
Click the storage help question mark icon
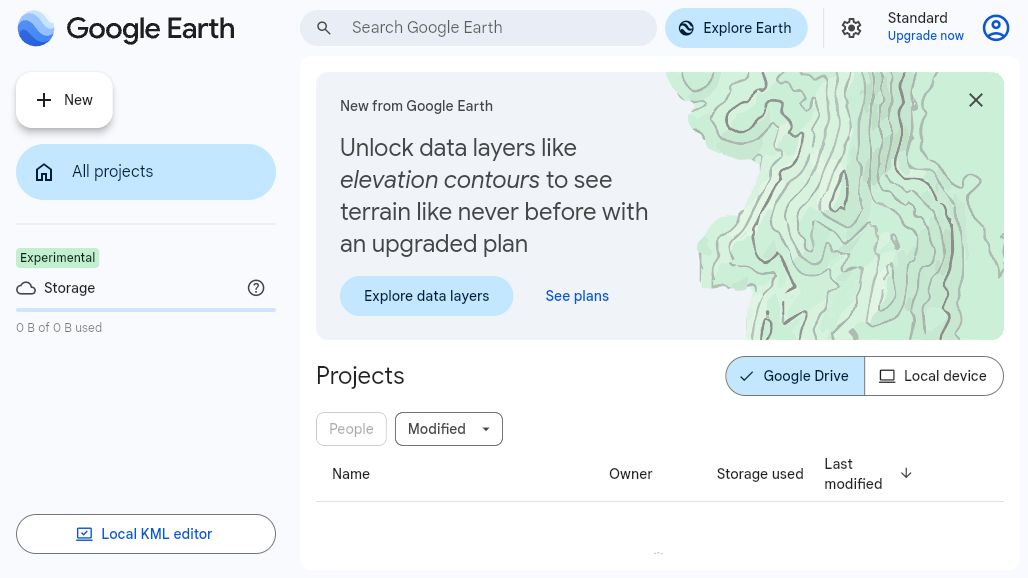(256, 288)
